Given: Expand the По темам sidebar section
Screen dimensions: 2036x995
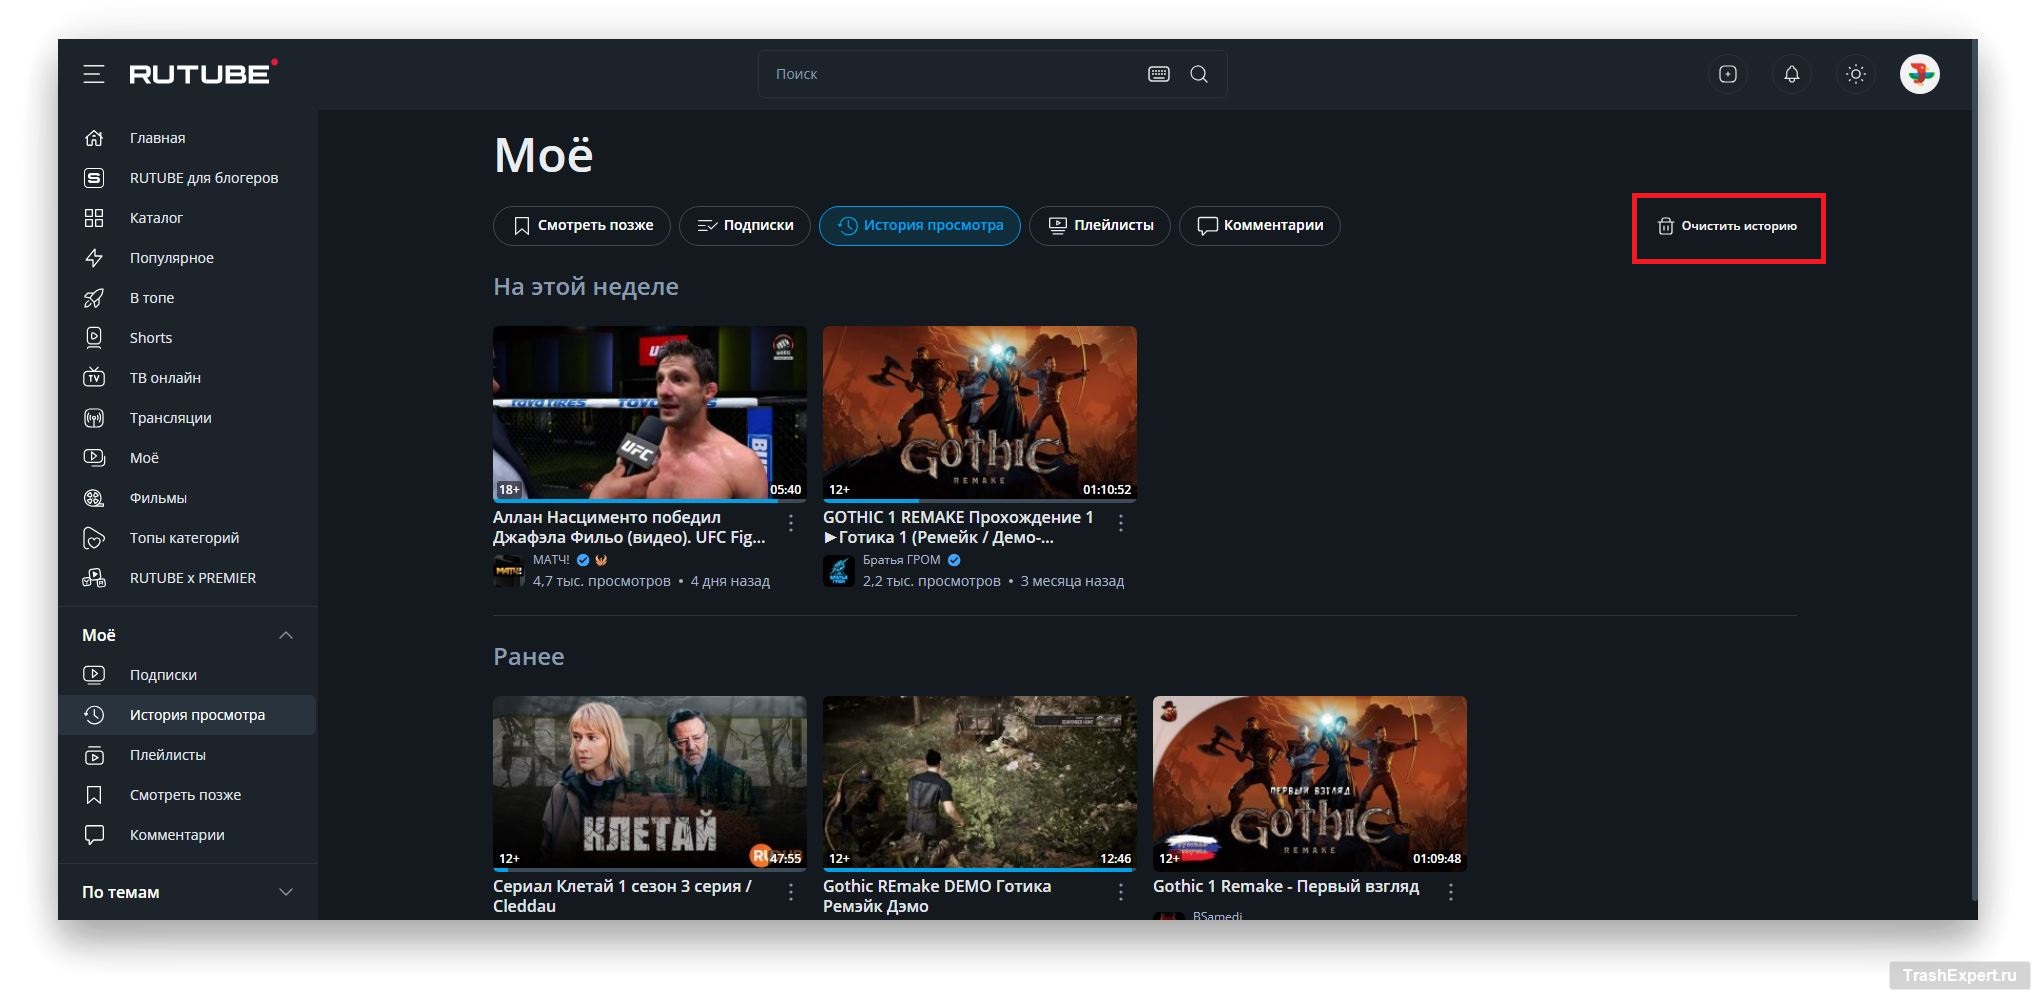Looking at the screenshot, I should click(285, 892).
